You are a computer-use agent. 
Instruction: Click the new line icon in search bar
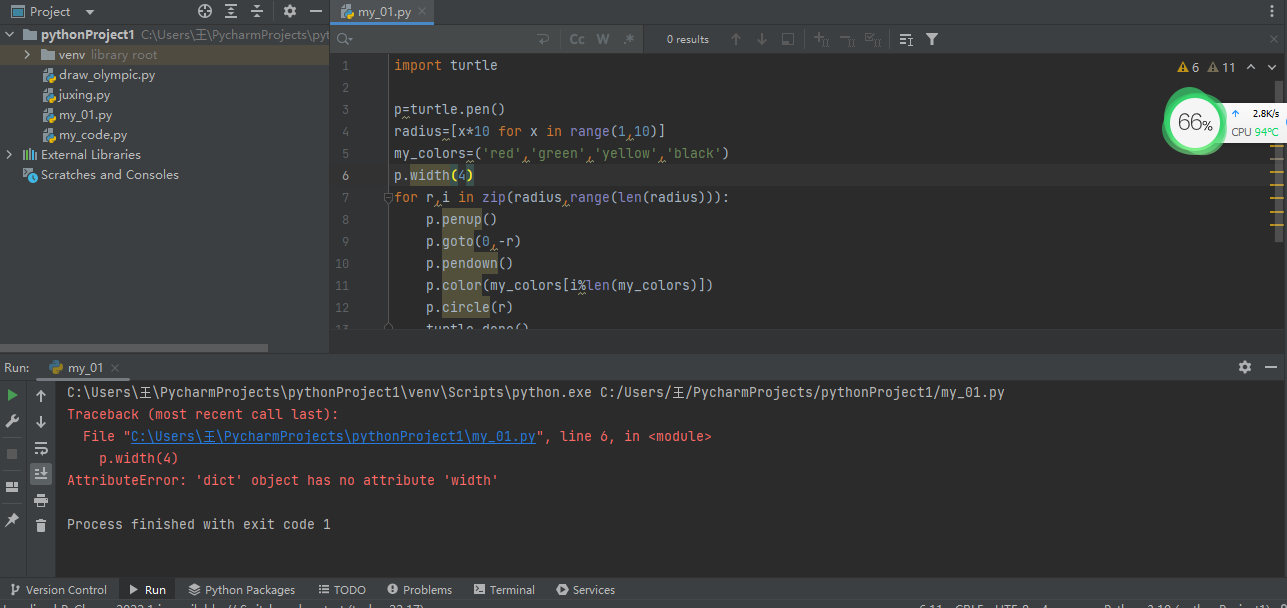(544, 39)
